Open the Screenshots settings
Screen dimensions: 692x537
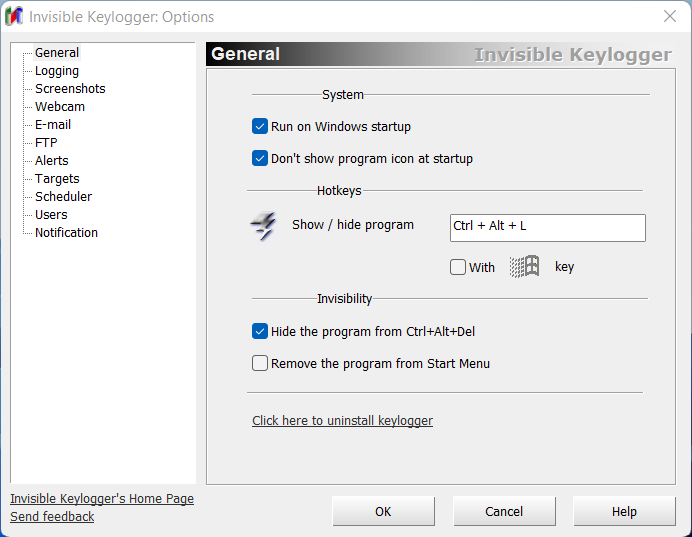point(70,89)
